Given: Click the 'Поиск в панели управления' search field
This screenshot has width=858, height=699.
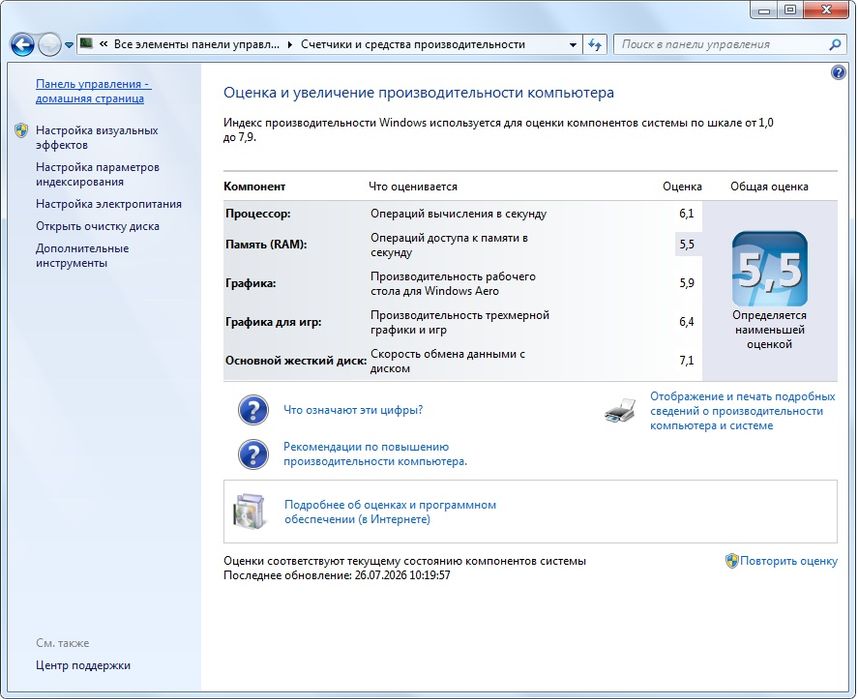Looking at the screenshot, I should click(722, 45).
